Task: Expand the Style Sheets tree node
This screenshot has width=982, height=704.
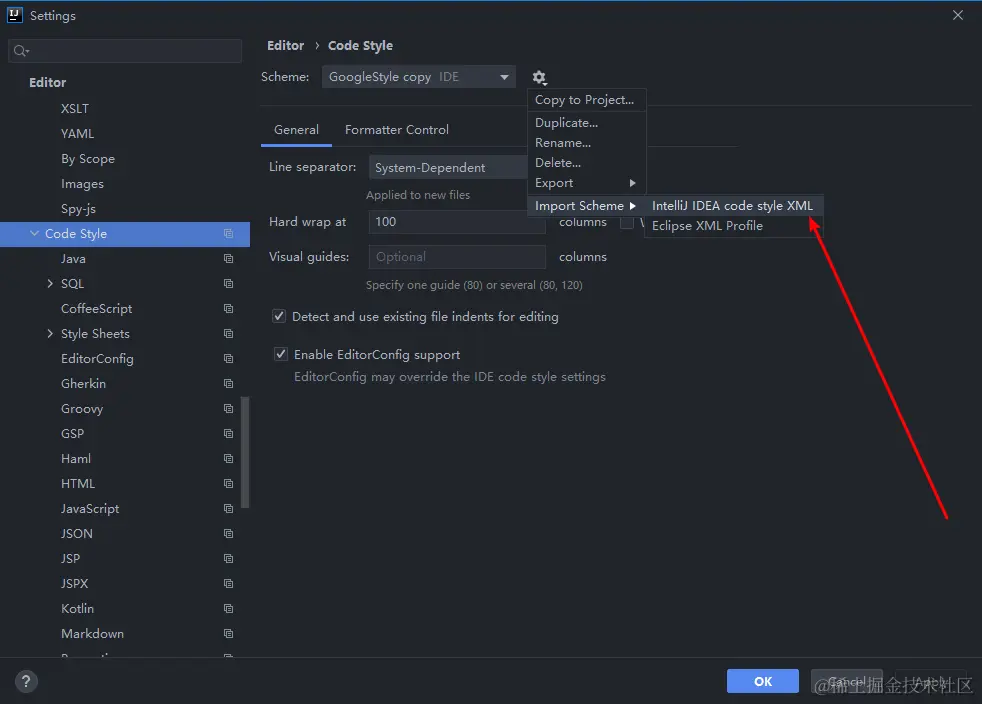Action: (50, 334)
